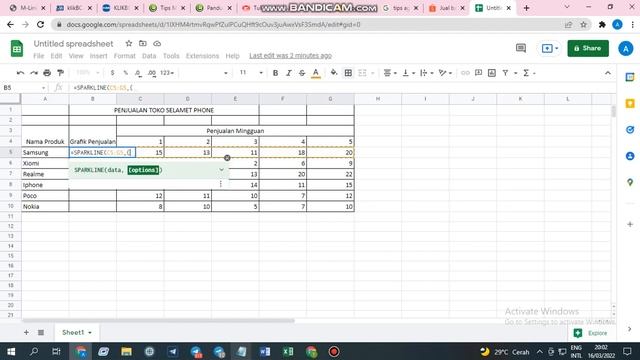
Task: Open the fill color bucket
Action: [x=334, y=73]
